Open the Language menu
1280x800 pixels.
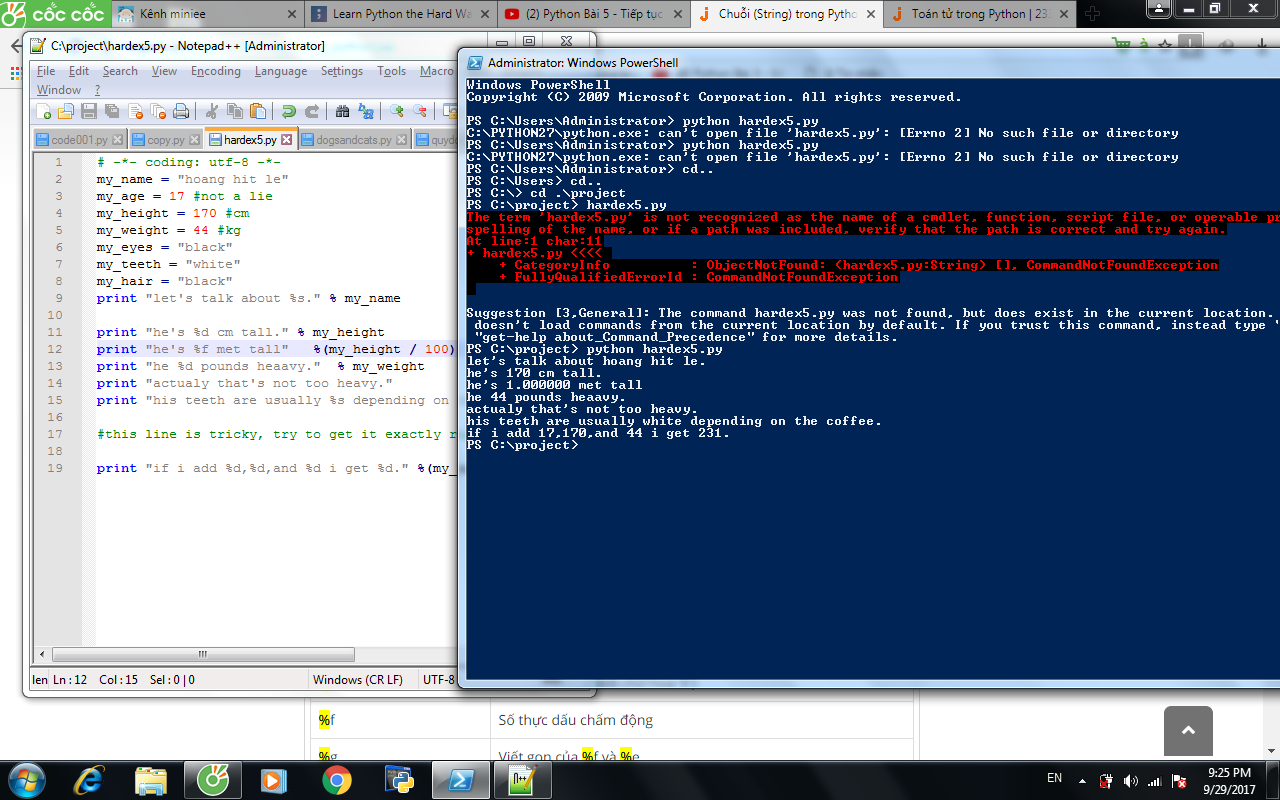(280, 71)
